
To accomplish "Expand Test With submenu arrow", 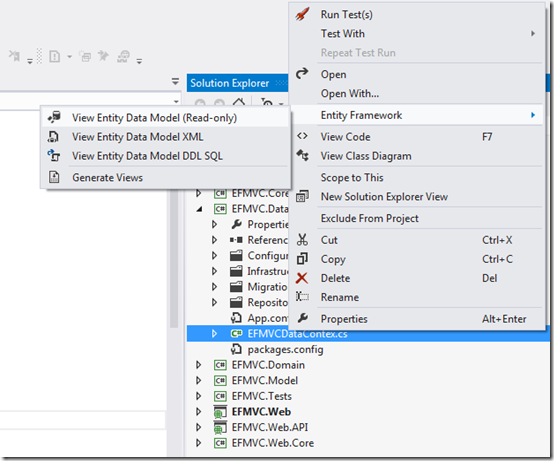I will tap(533, 34).
